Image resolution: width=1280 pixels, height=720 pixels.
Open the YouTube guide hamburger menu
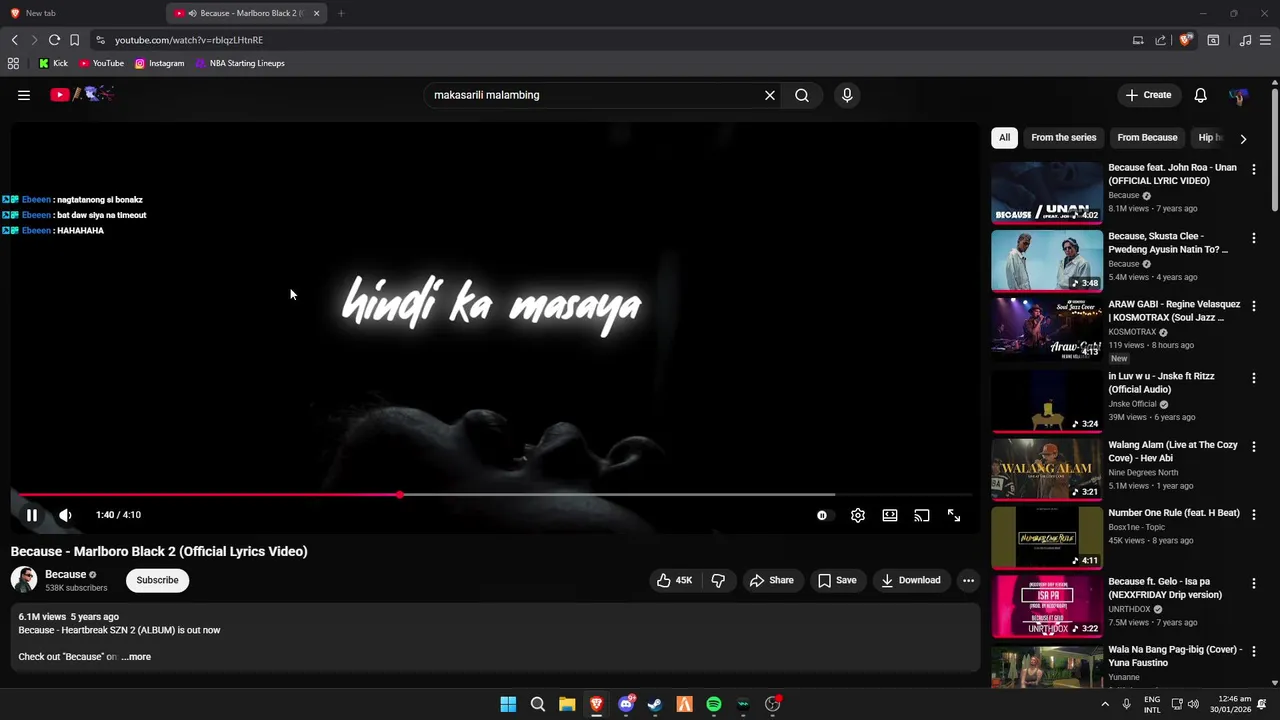click(24, 95)
